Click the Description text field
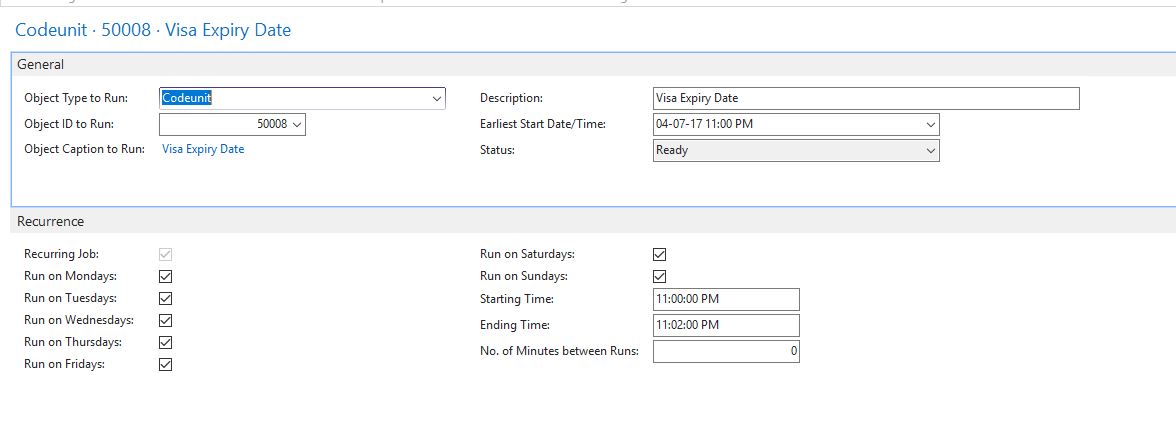The width and height of the screenshot is (1176, 434). 866,98
